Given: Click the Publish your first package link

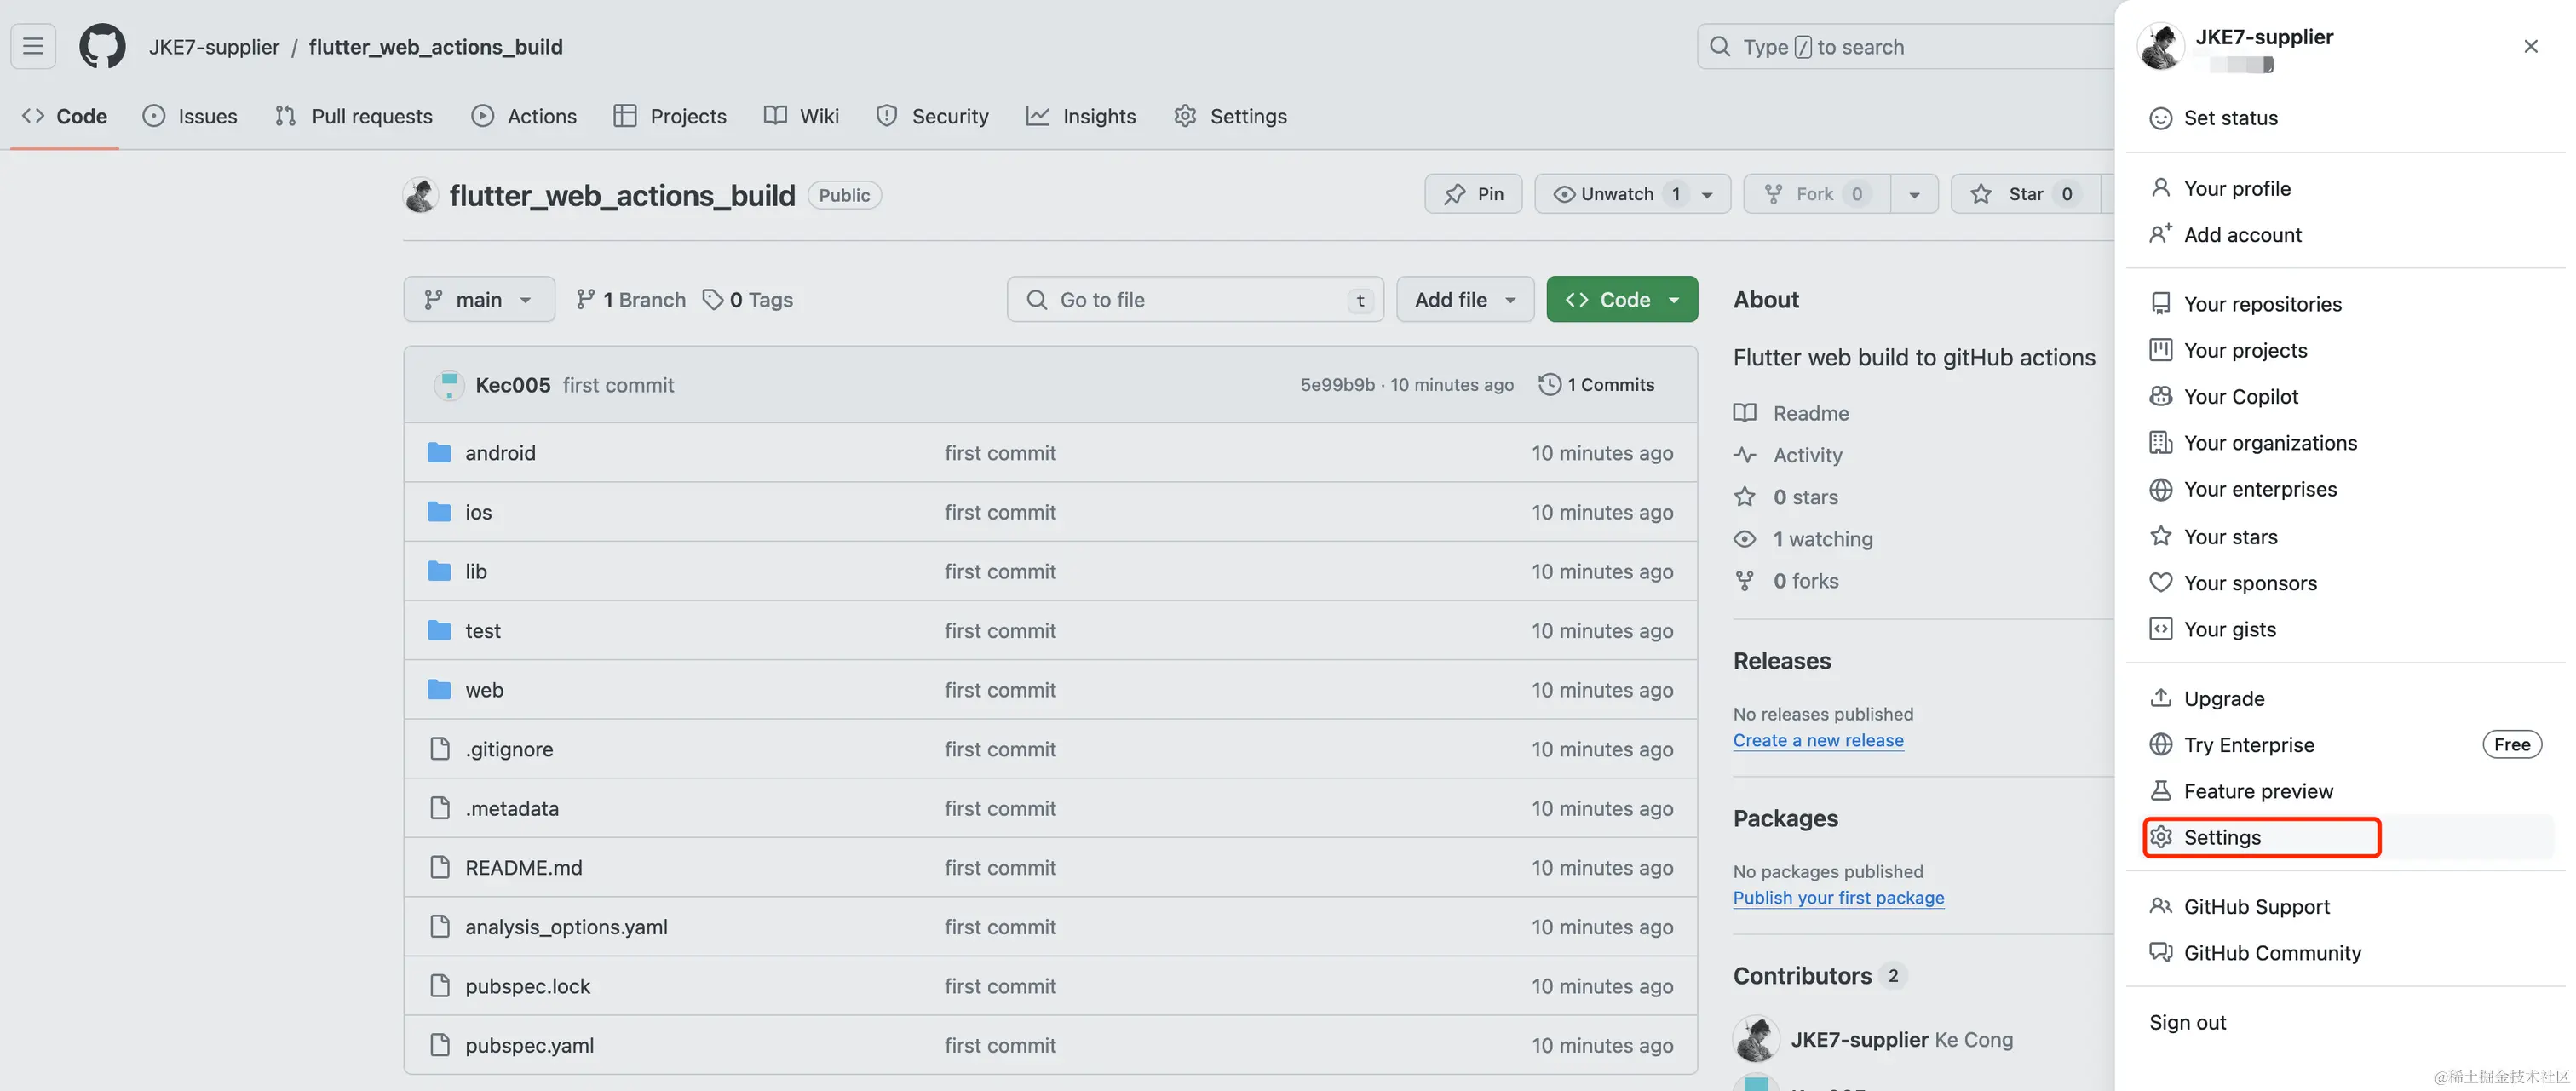Looking at the screenshot, I should [x=1838, y=897].
